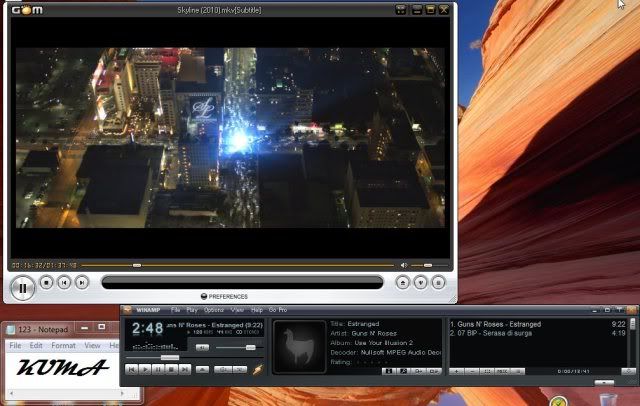Click second button under Winamp track info
This screenshot has width=640, height=406.
pos(403,371)
